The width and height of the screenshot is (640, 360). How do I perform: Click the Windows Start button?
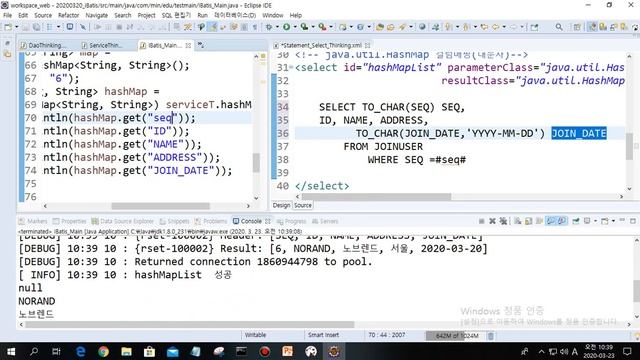click(11, 351)
